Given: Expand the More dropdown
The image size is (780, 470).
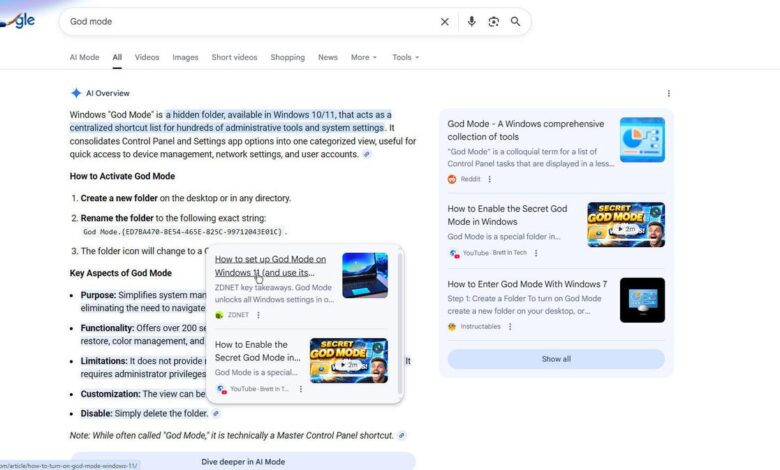Looking at the screenshot, I should tap(364, 57).
